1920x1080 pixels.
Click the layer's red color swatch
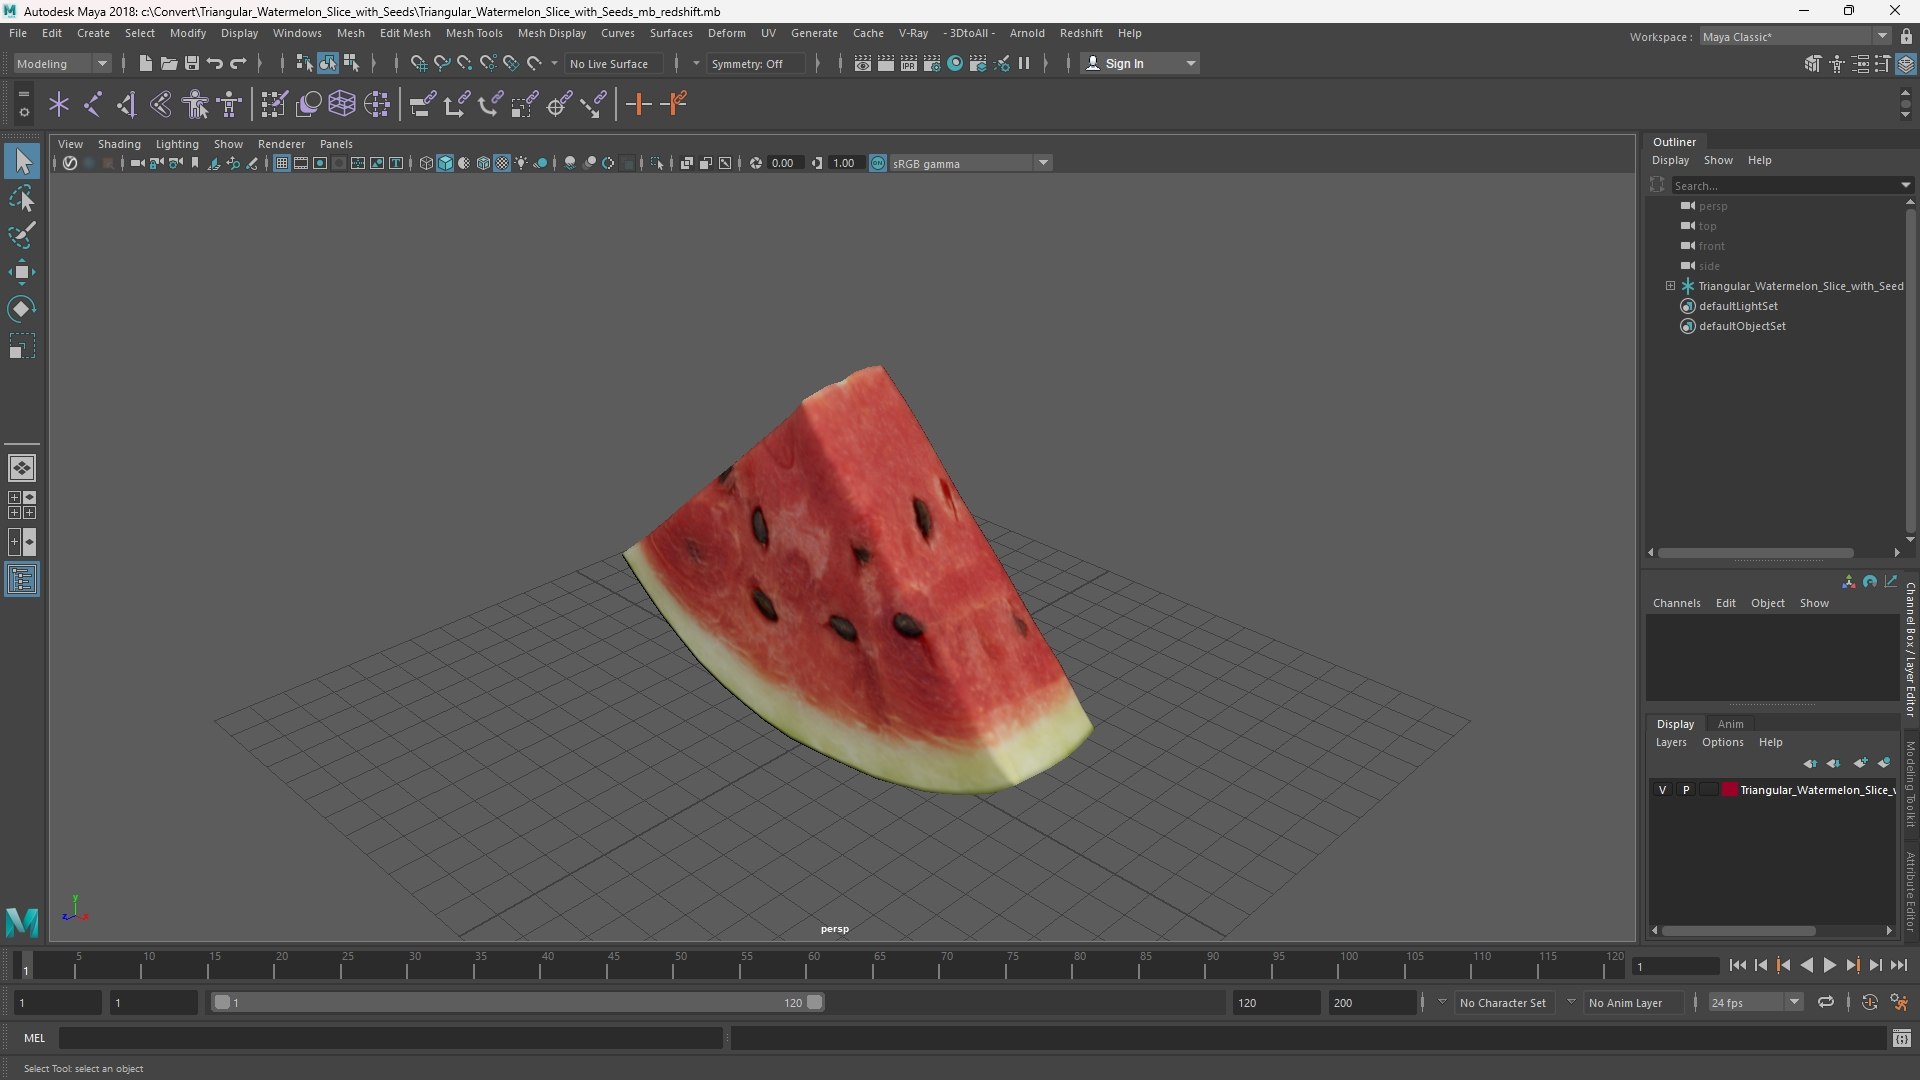tap(1729, 790)
